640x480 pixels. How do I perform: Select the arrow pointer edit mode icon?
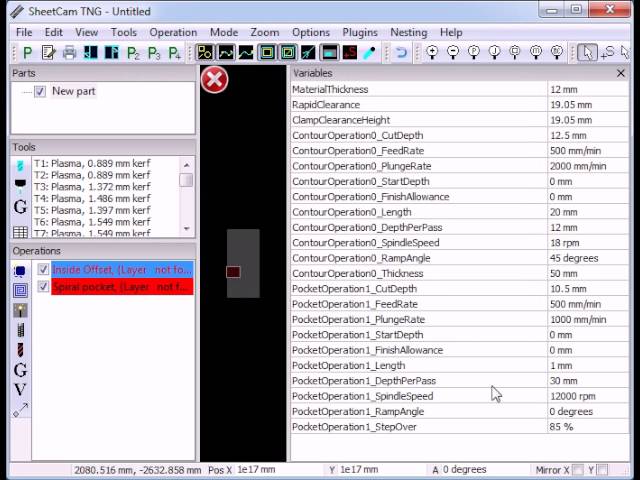pyautogui.click(x=587, y=53)
